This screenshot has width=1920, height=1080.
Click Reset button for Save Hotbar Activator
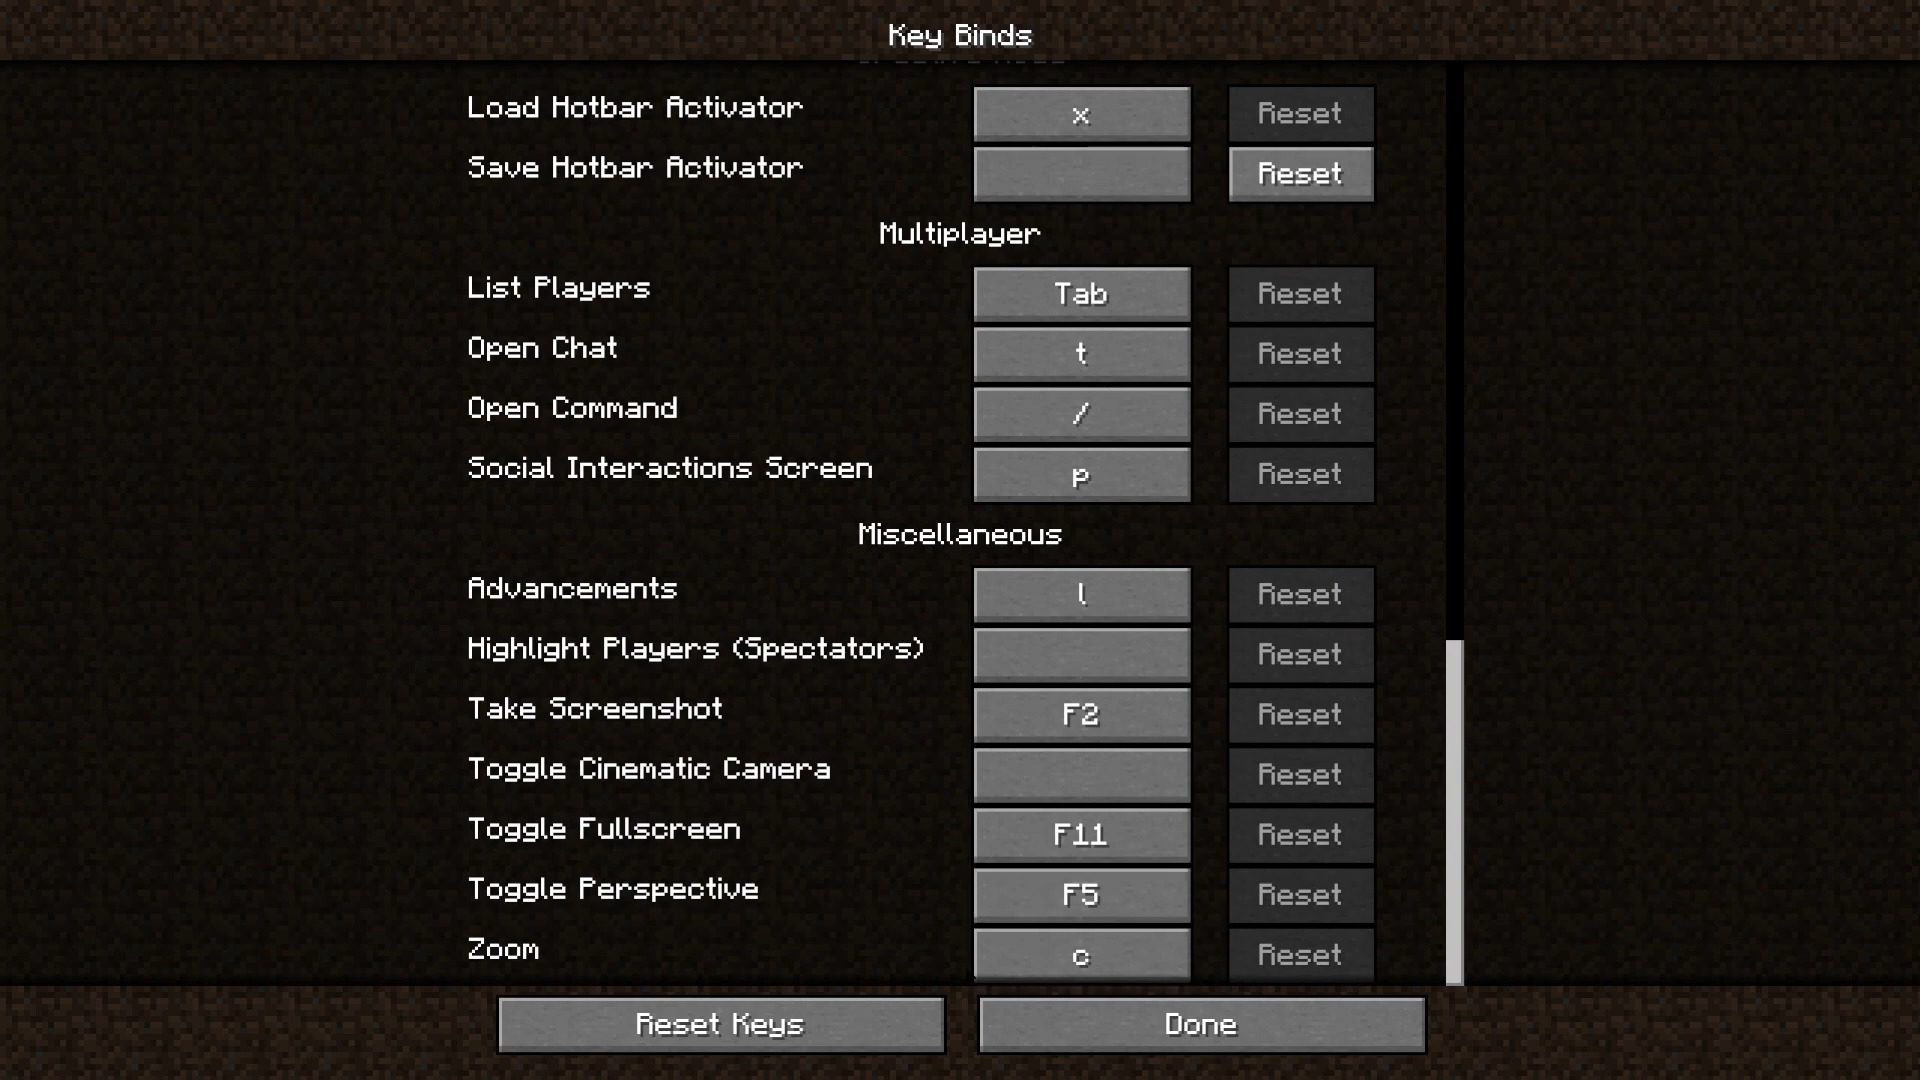pos(1299,173)
